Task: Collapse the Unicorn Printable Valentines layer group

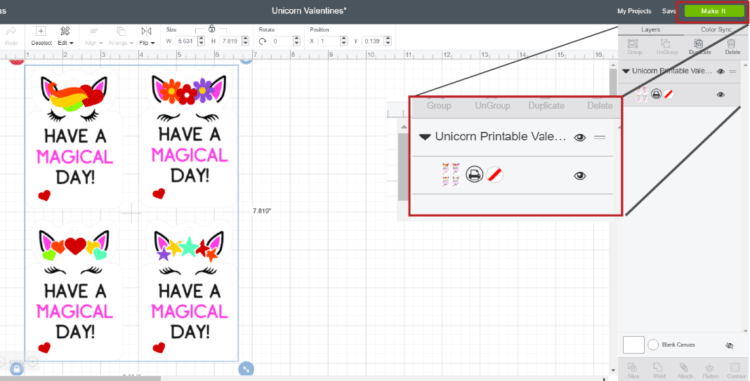Action: pyautogui.click(x=626, y=71)
